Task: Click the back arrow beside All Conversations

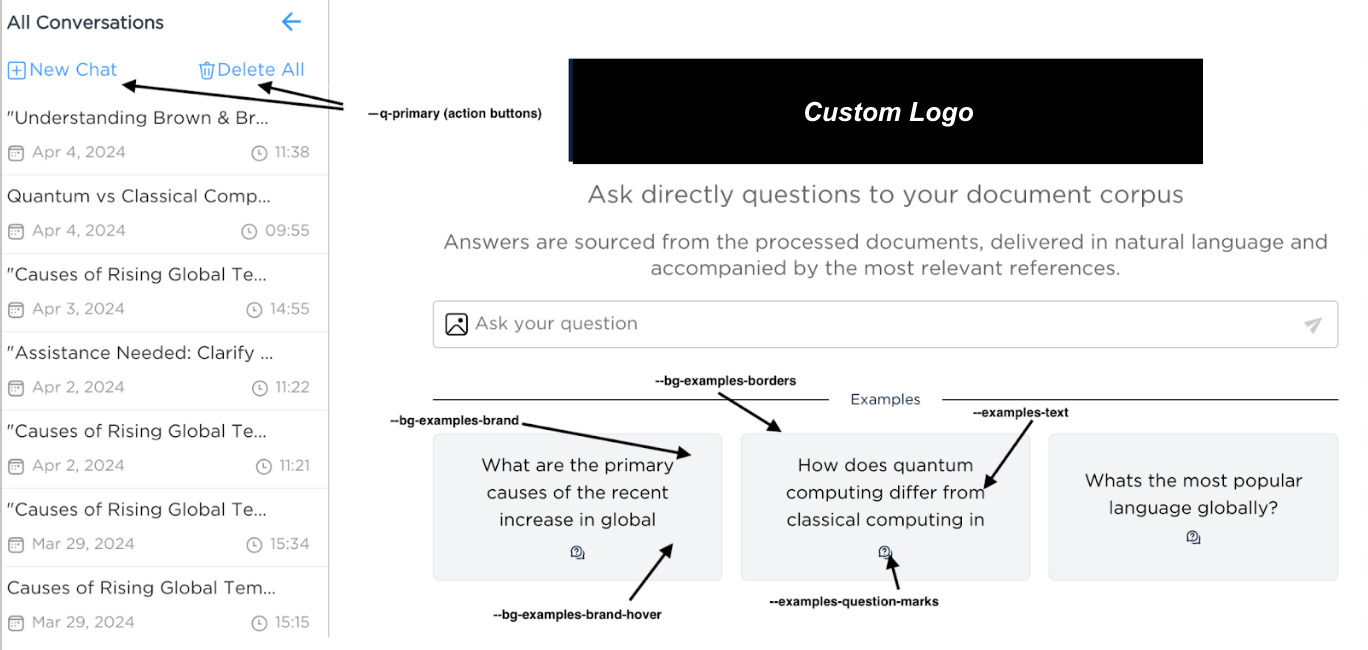Action: [291, 22]
